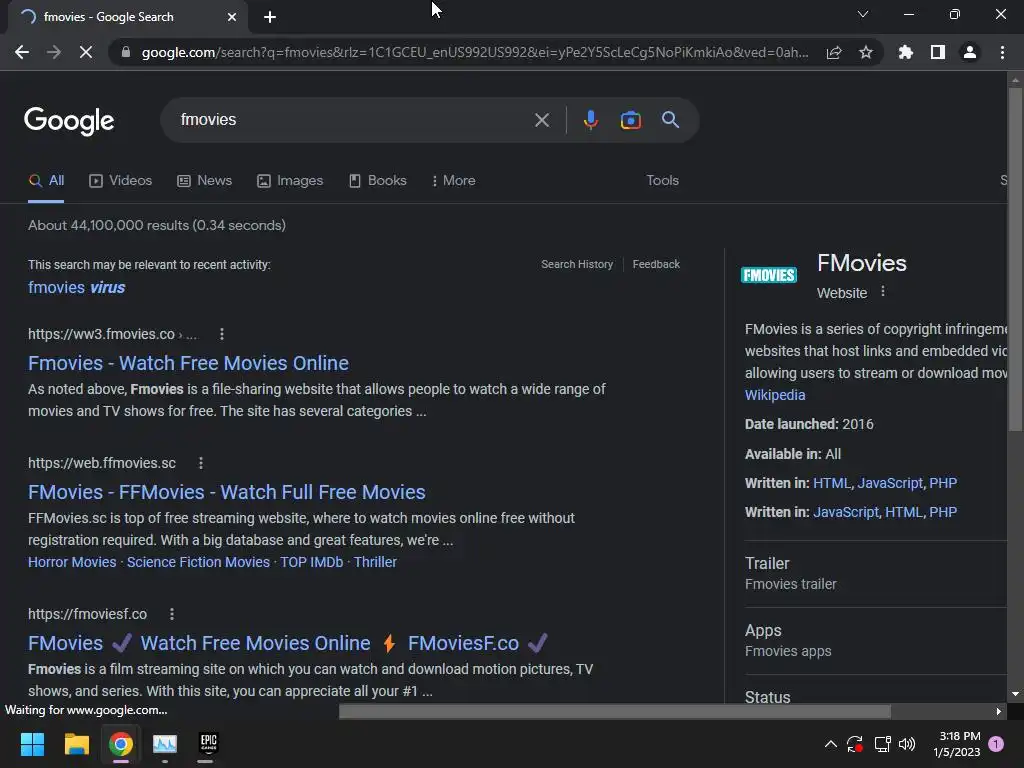This screenshot has width=1024, height=768.
Task: Click the horizontal scrollbar thumb
Action: tap(615, 711)
